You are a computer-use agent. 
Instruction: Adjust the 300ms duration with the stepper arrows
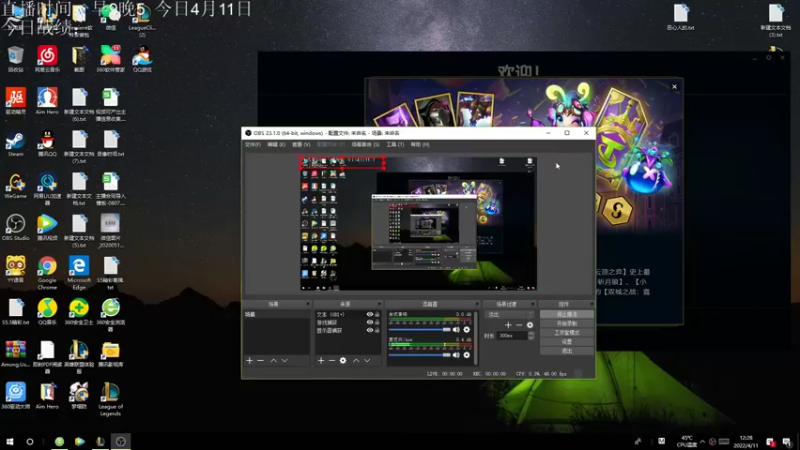click(531, 335)
